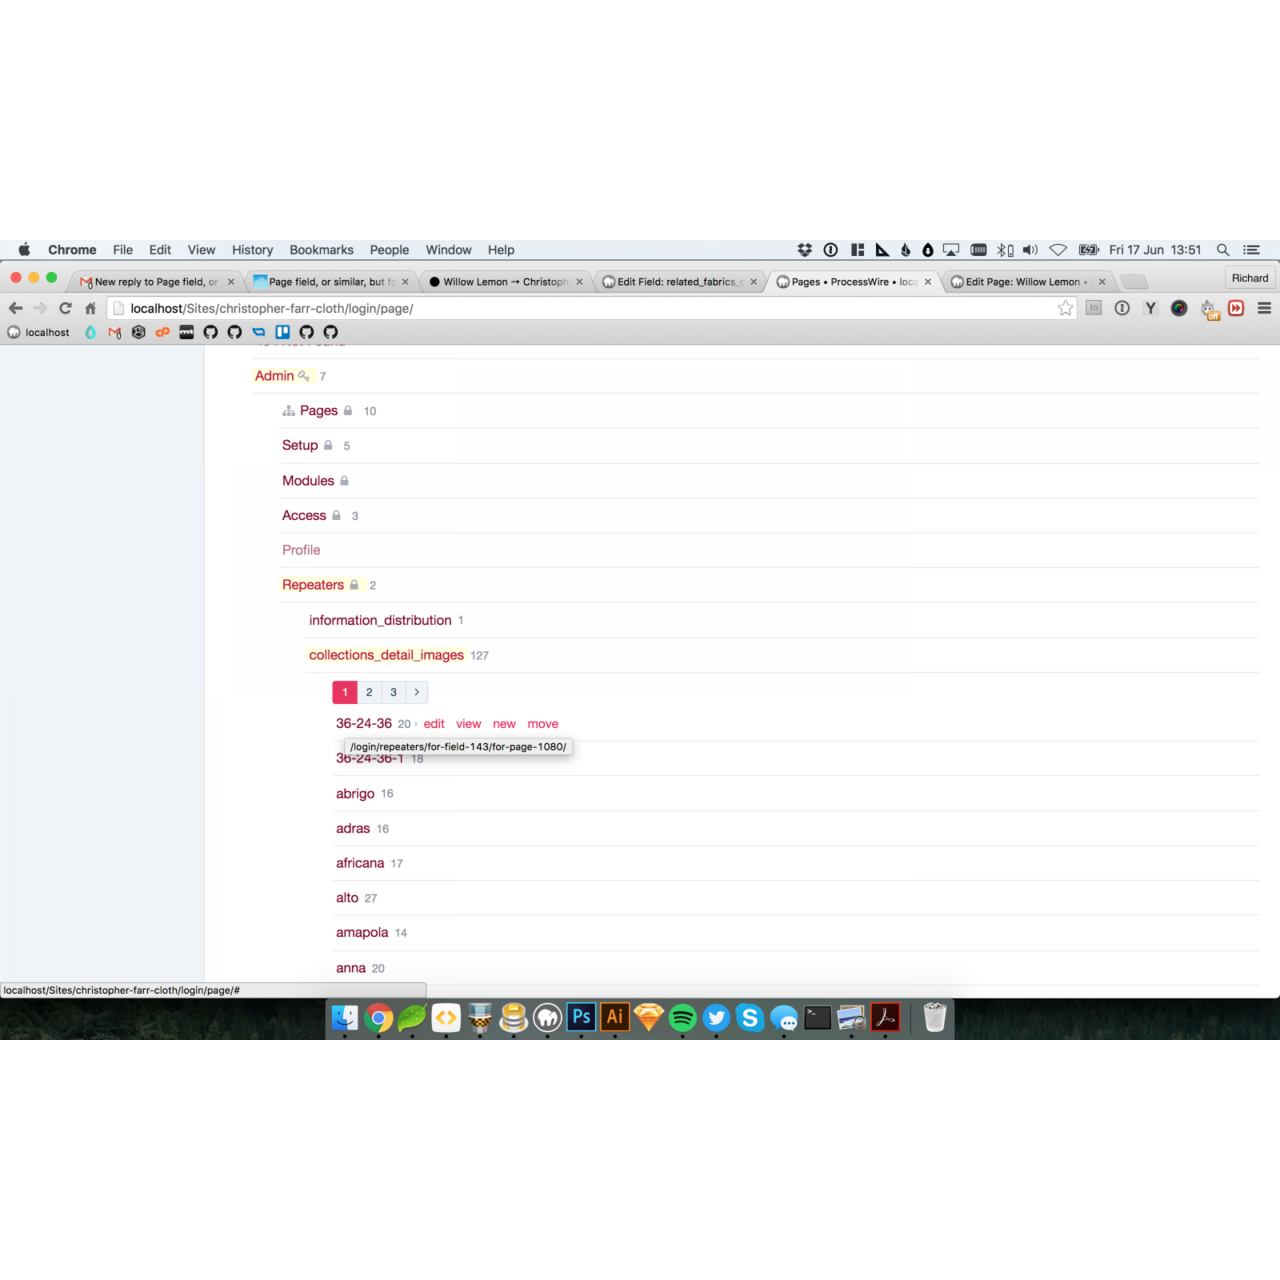Click the URL address bar
Image resolution: width=1280 pixels, height=1280 pixels.
click(580, 308)
